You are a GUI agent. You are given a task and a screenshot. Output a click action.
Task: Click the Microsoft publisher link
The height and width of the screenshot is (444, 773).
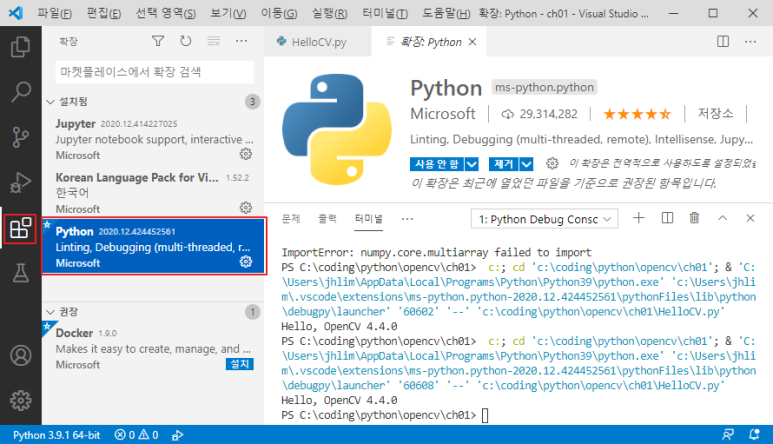(443, 114)
